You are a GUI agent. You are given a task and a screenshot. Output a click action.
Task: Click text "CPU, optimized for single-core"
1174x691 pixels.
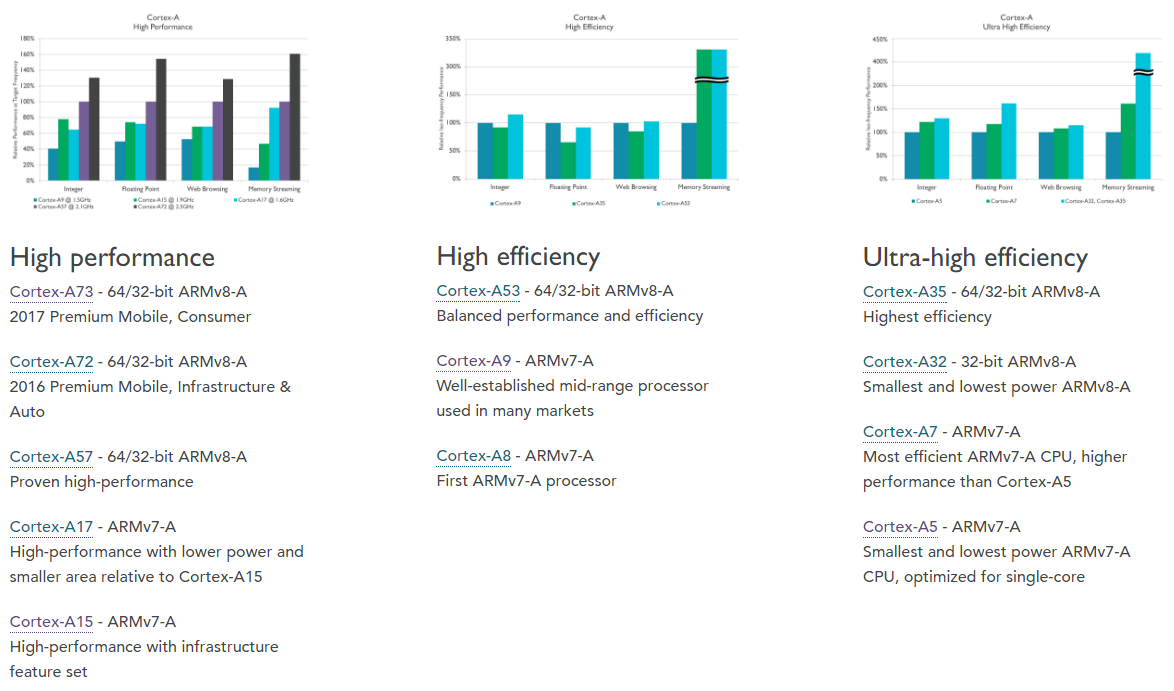pyautogui.click(x=973, y=577)
